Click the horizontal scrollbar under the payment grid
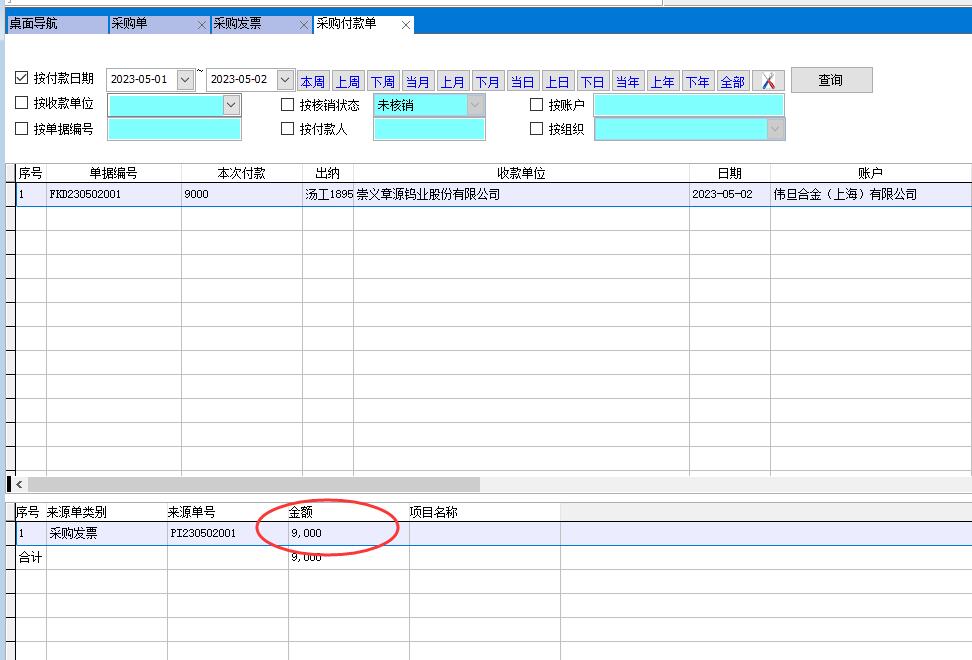 point(250,484)
